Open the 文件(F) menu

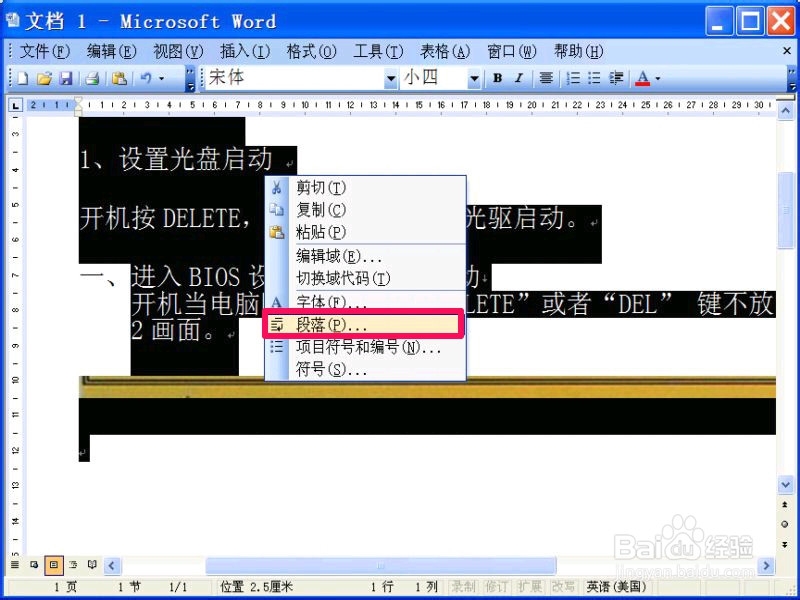[x=44, y=51]
